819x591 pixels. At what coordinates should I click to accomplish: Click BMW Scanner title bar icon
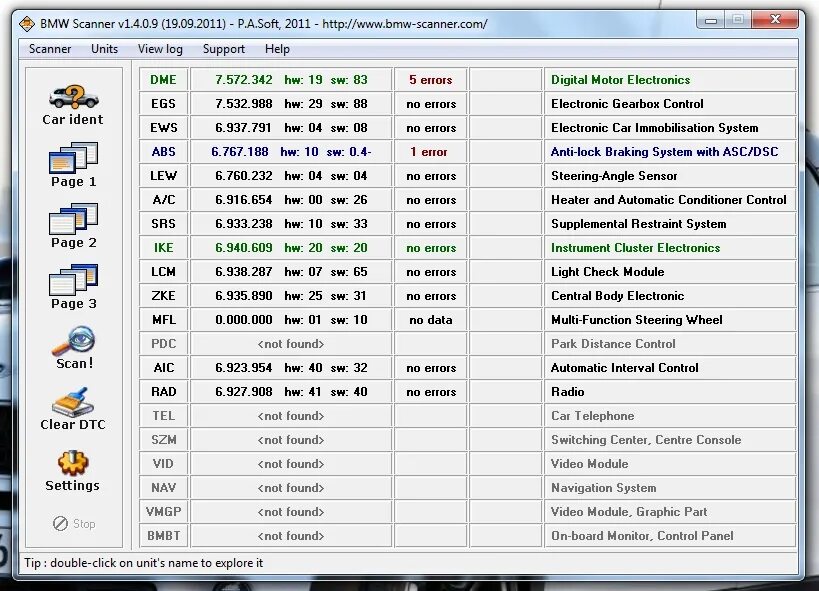(27, 24)
